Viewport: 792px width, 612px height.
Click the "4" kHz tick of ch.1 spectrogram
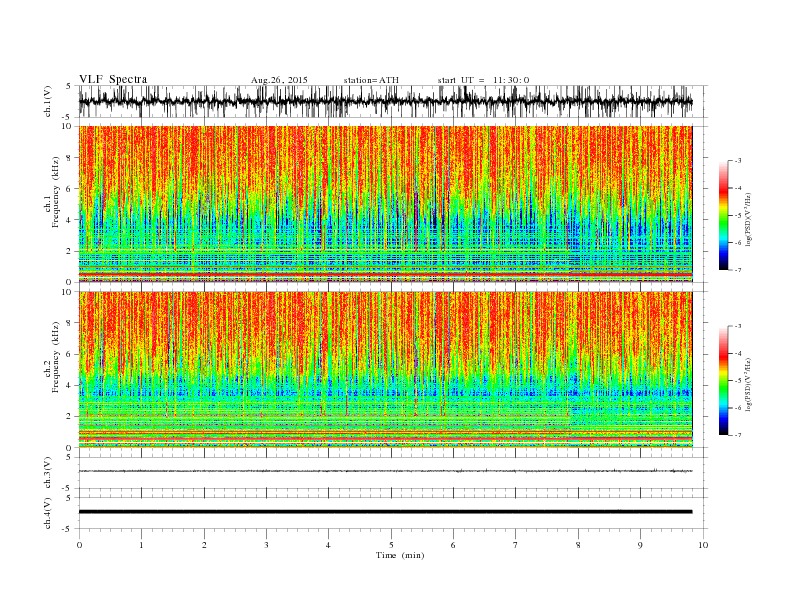[x=70, y=220]
